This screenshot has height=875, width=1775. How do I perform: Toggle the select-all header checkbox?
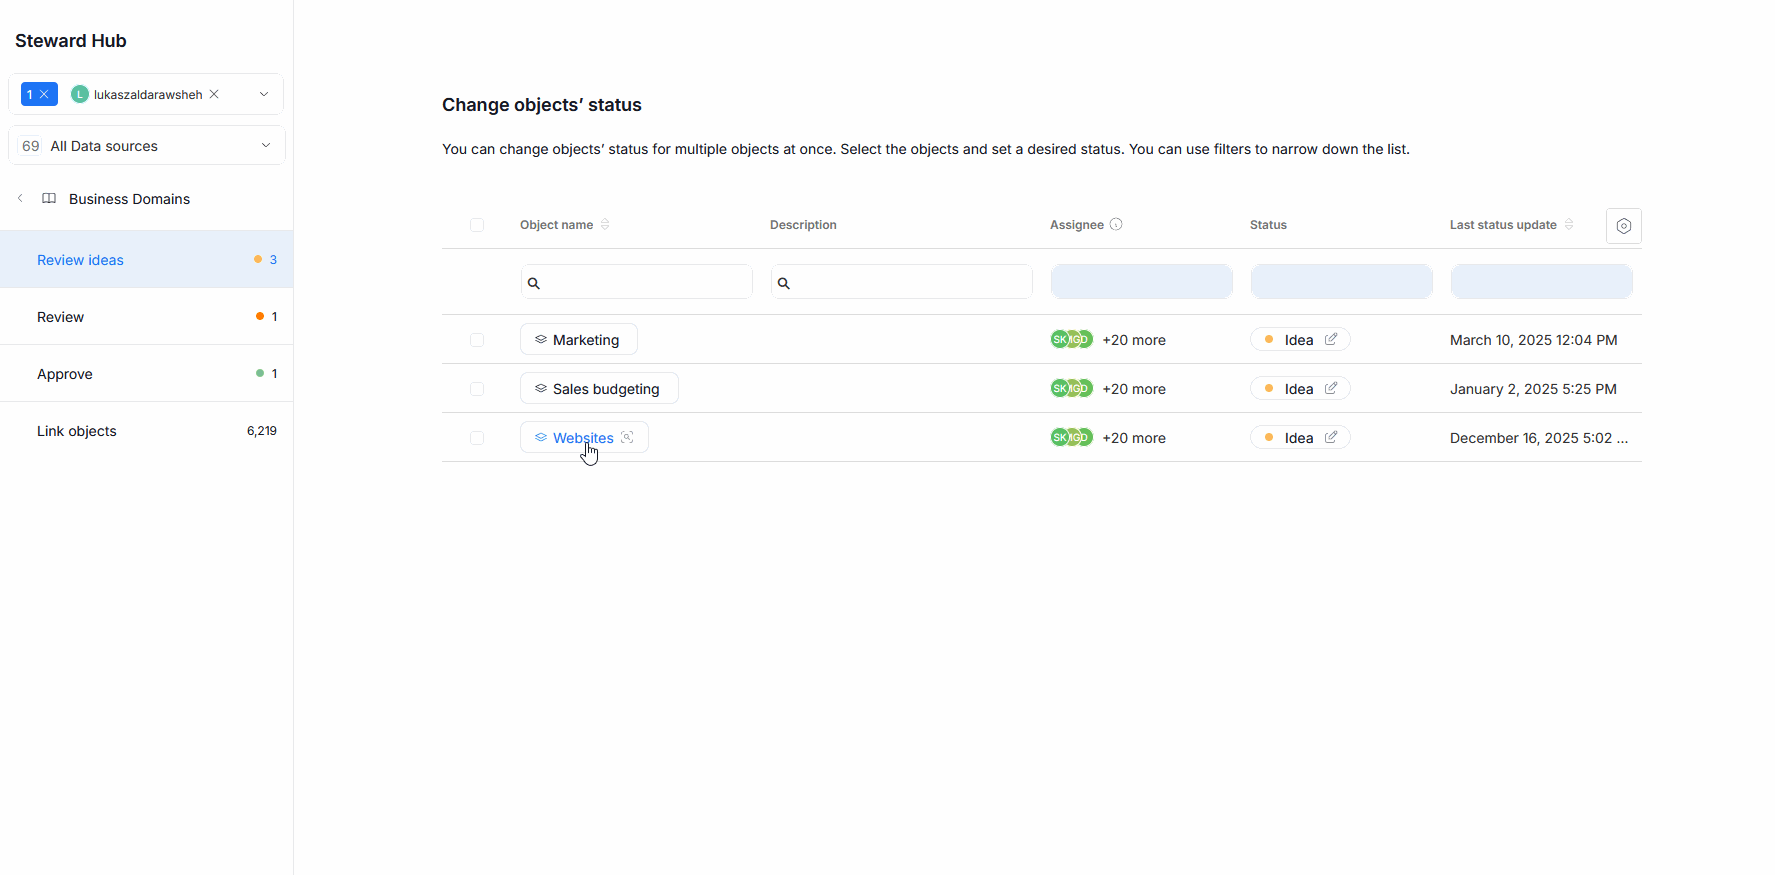coord(477,225)
